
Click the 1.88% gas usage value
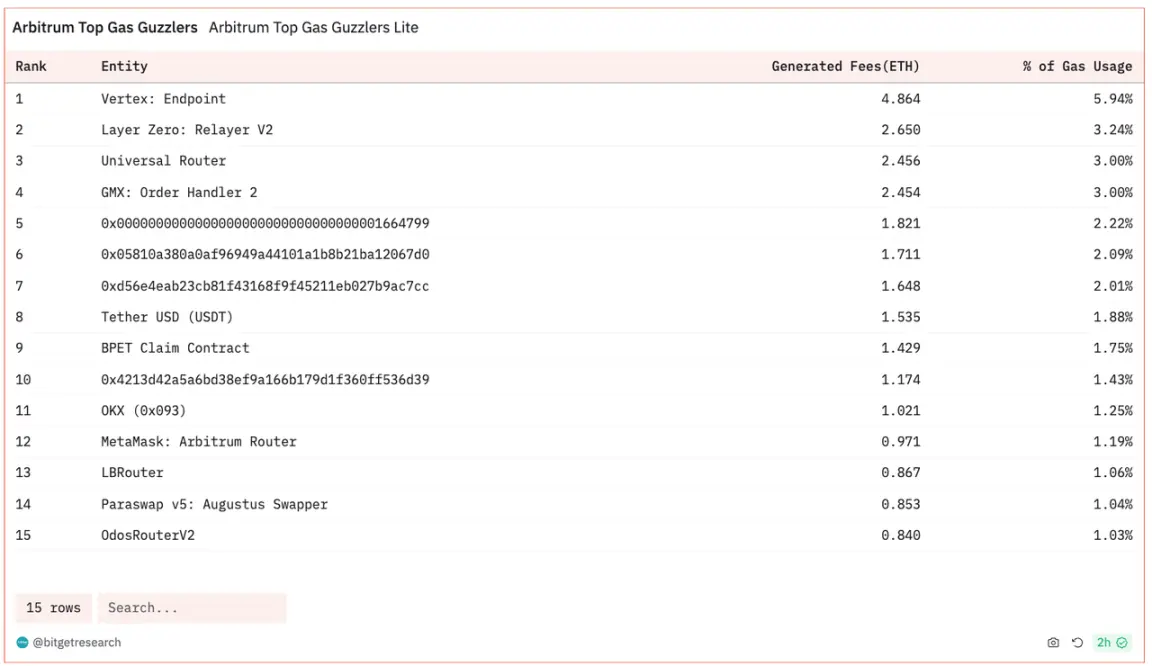click(1112, 317)
